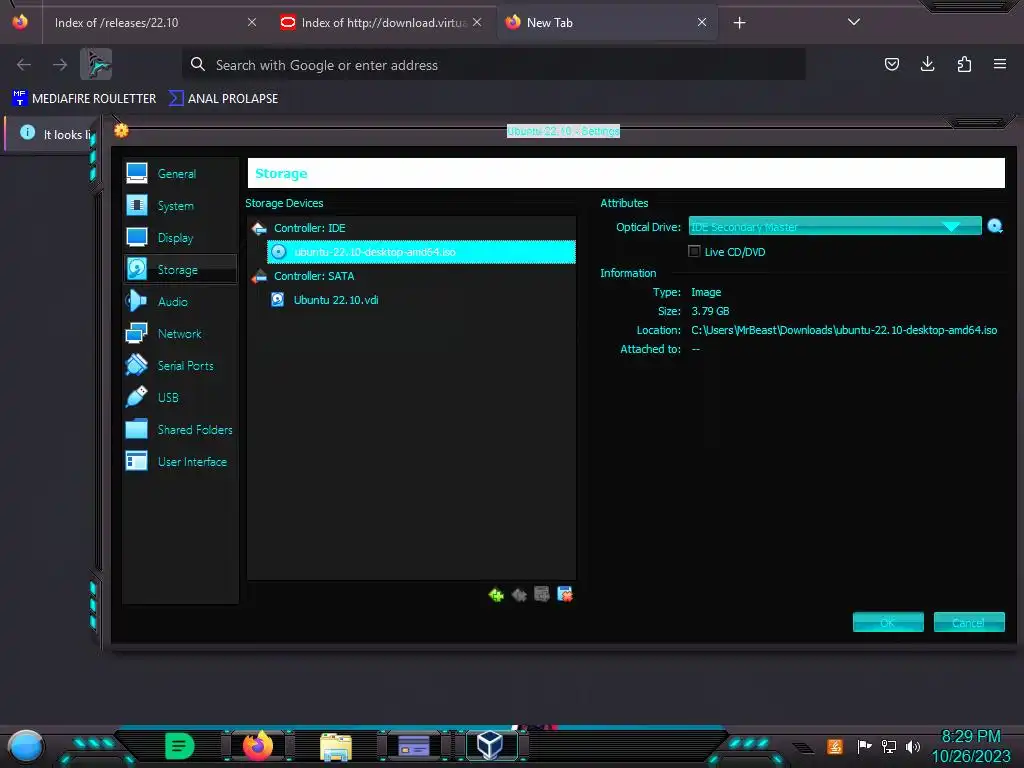Click the add controller icon
The image size is (1024, 768).
[x=496, y=595]
